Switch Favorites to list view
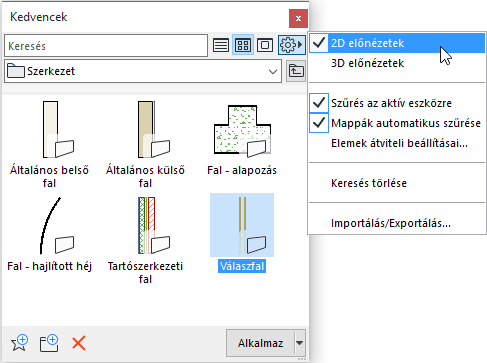 [221, 45]
